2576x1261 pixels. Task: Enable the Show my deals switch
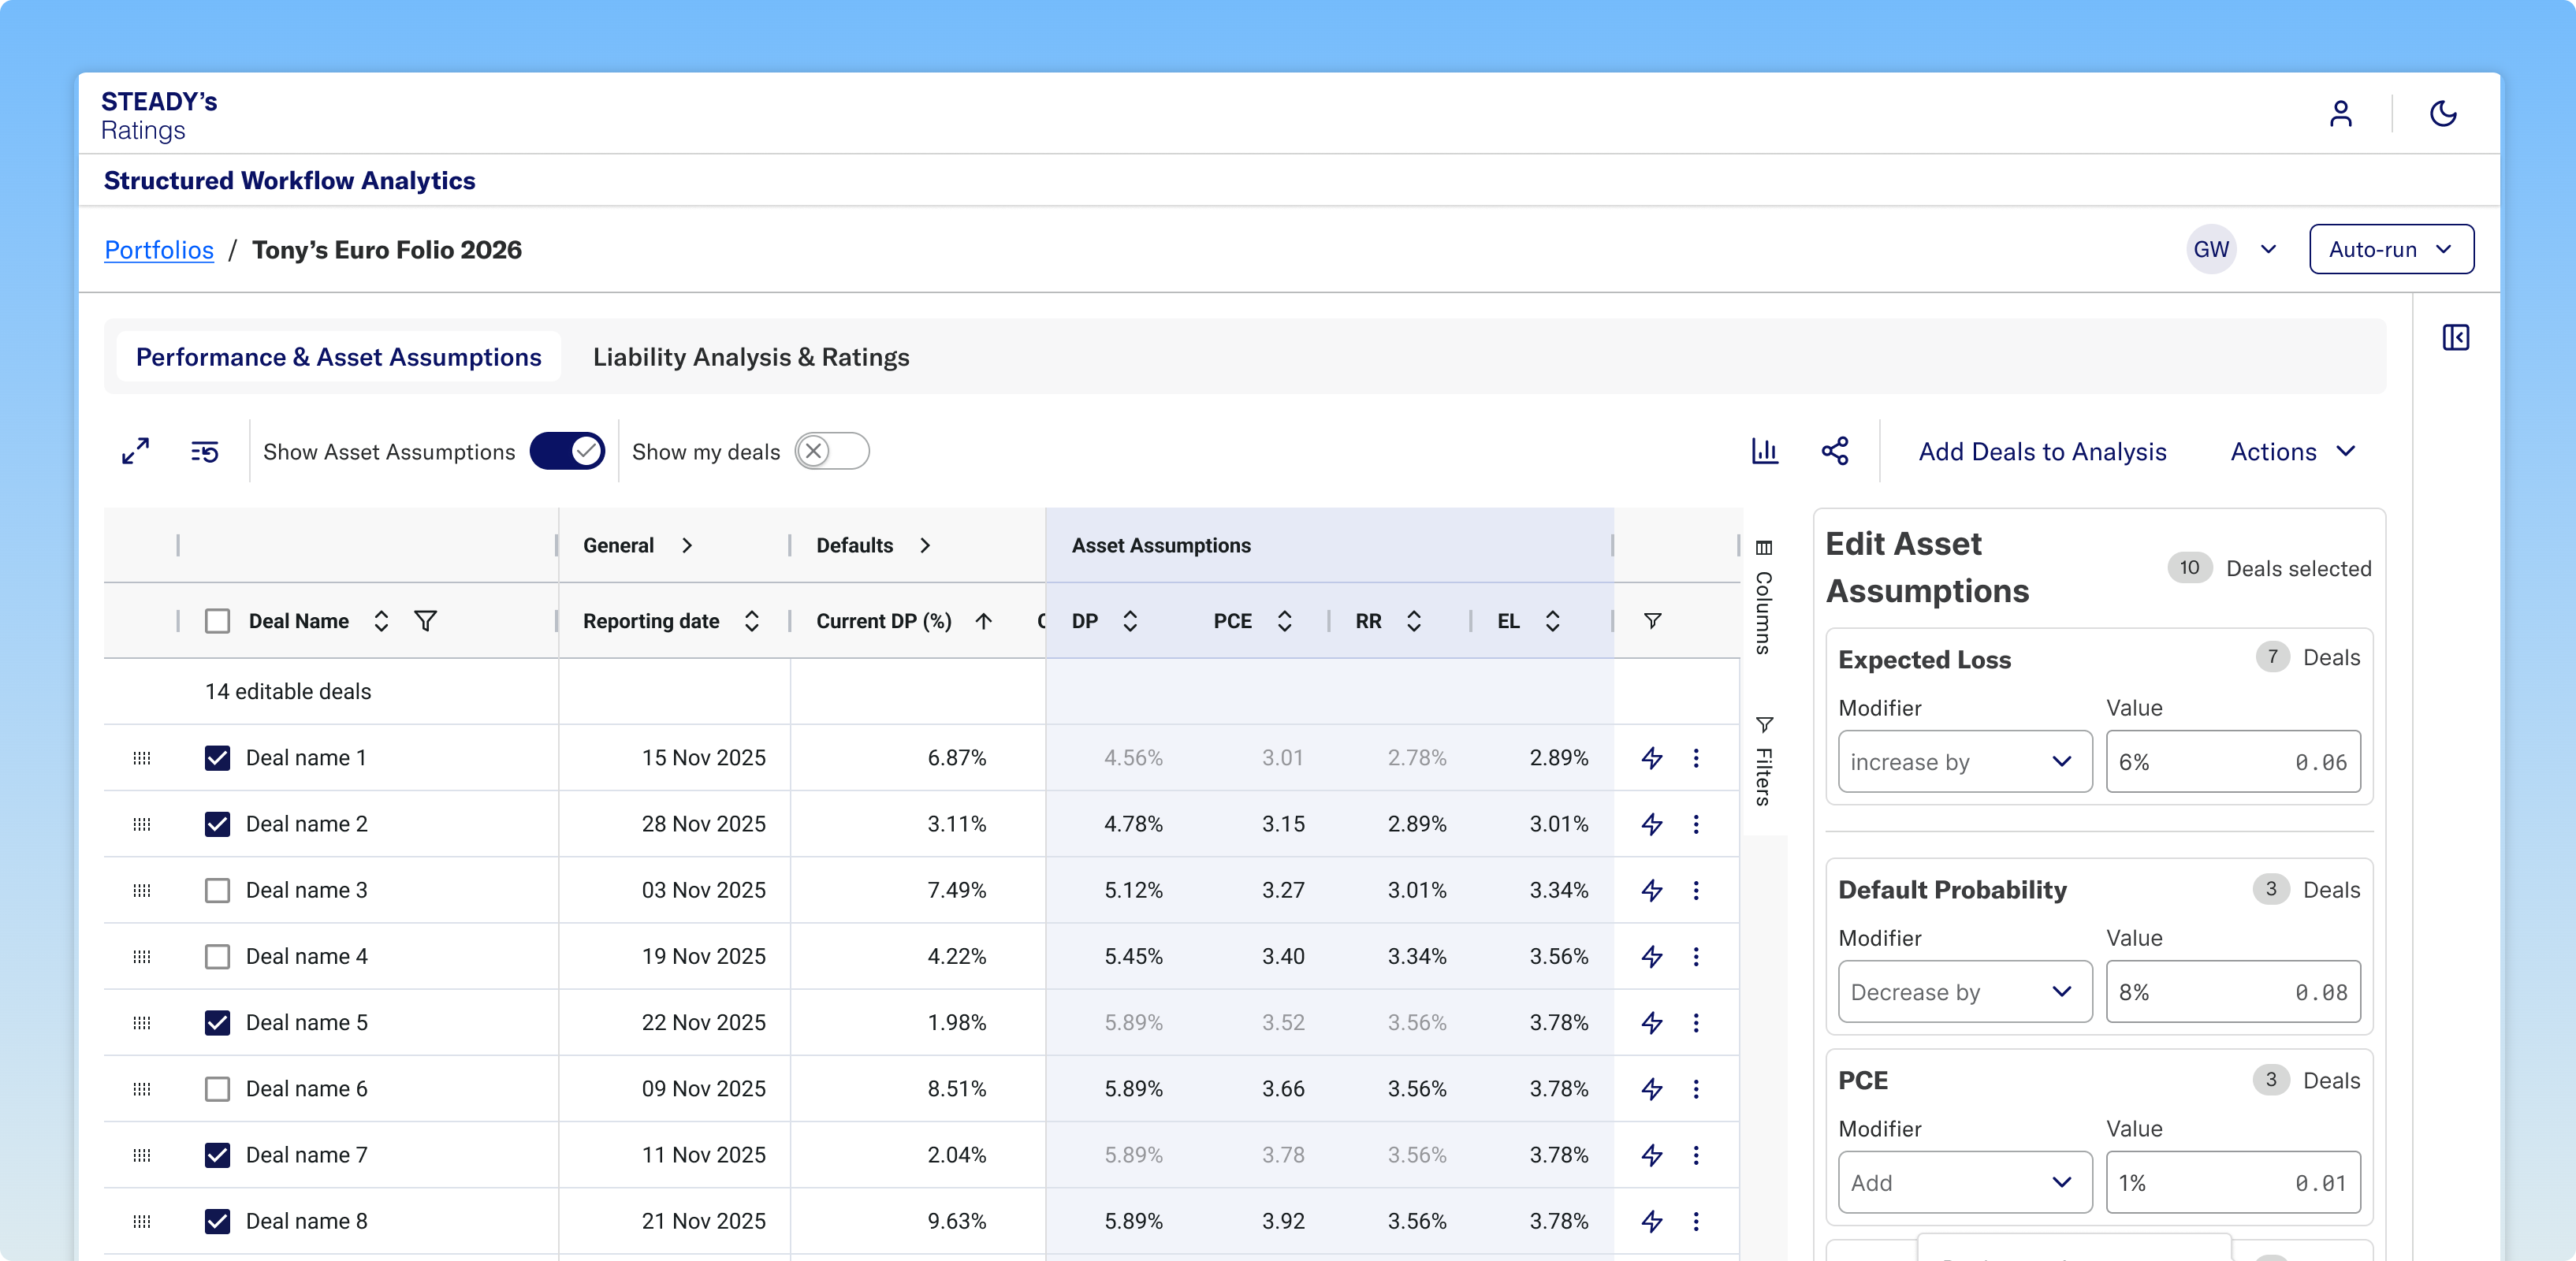point(832,451)
